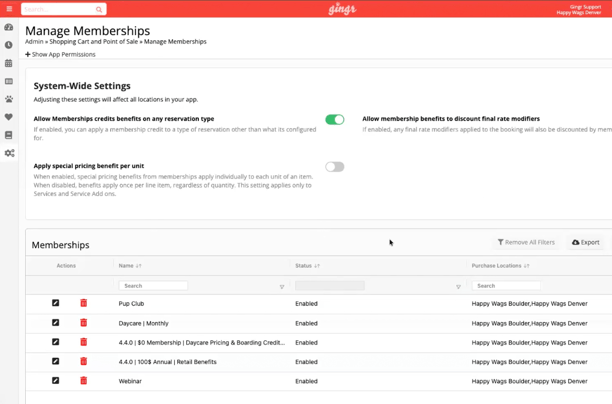Screen dimensions: 612x404
Task: Click the Enabled status of Webinar
Action: point(306,381)
